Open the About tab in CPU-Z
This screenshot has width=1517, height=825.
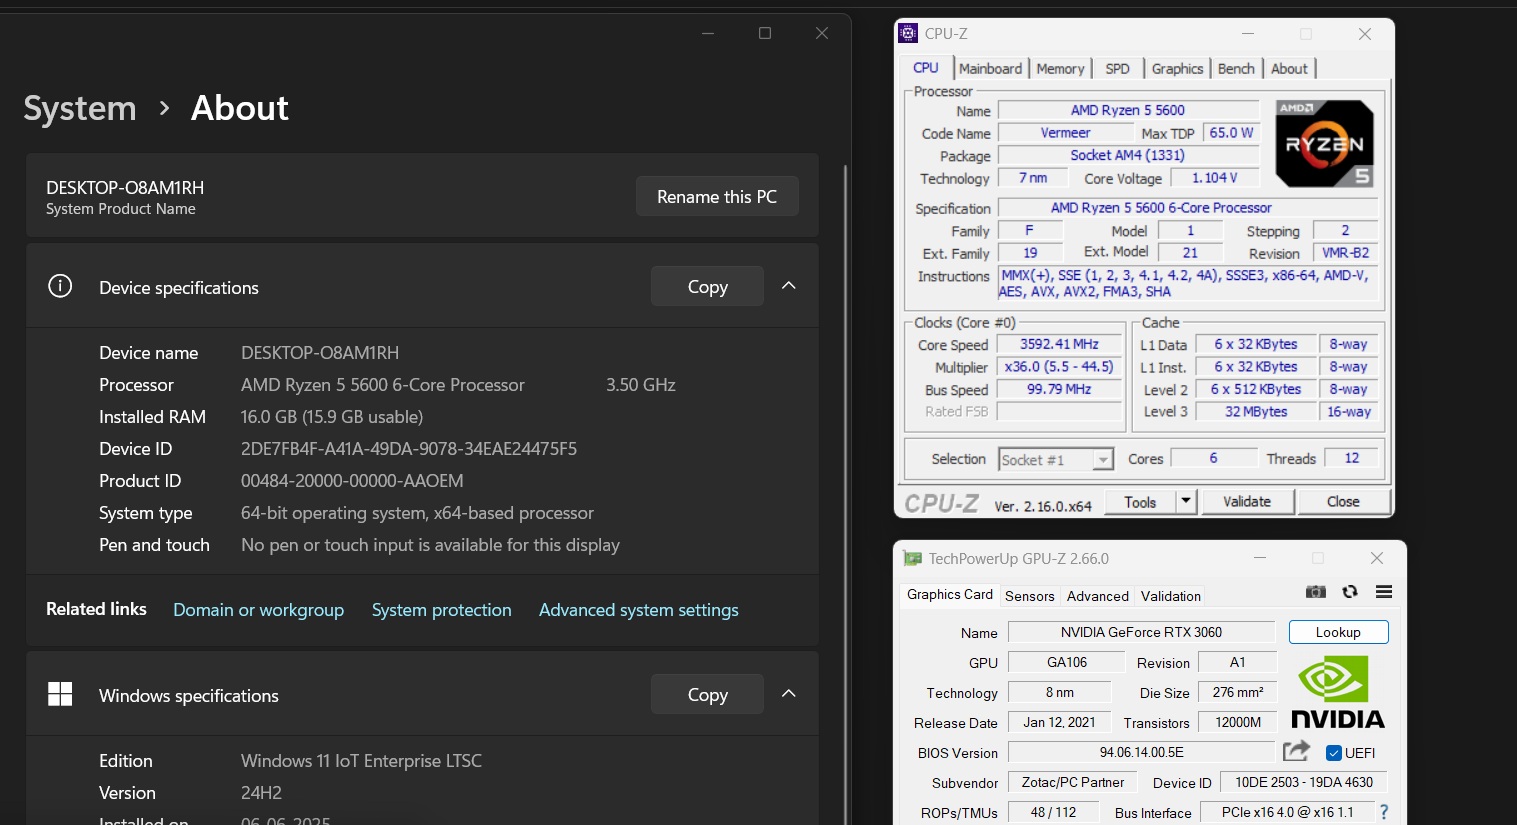pos(1289,68)
